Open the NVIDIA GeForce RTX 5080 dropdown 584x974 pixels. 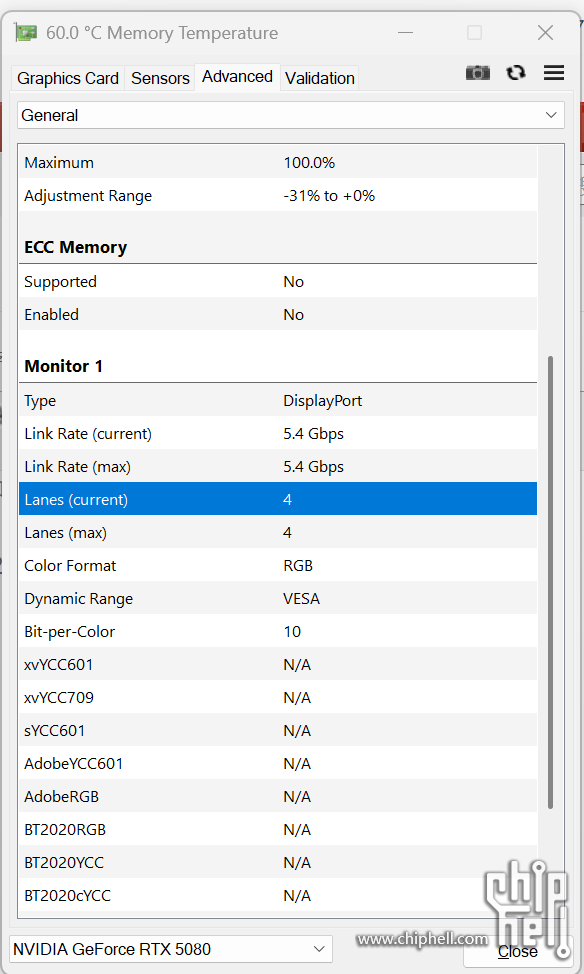[171, 949]
